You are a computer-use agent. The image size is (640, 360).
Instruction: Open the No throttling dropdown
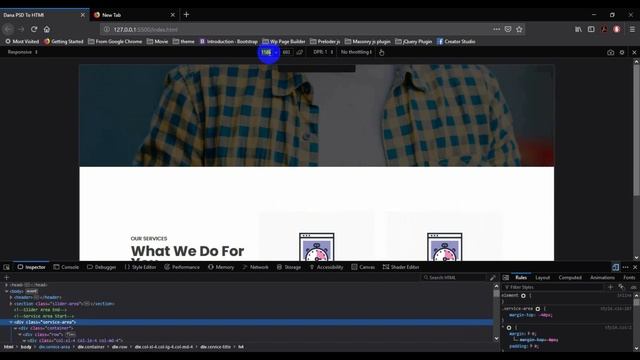pyautogui.click(x=356, y=52)
